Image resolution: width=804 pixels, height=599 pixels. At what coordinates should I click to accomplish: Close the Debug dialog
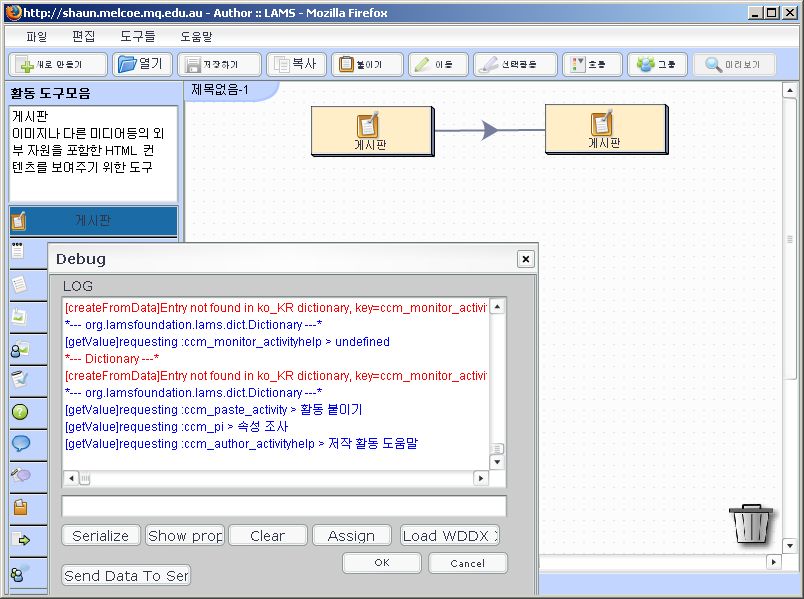[525, 259]
